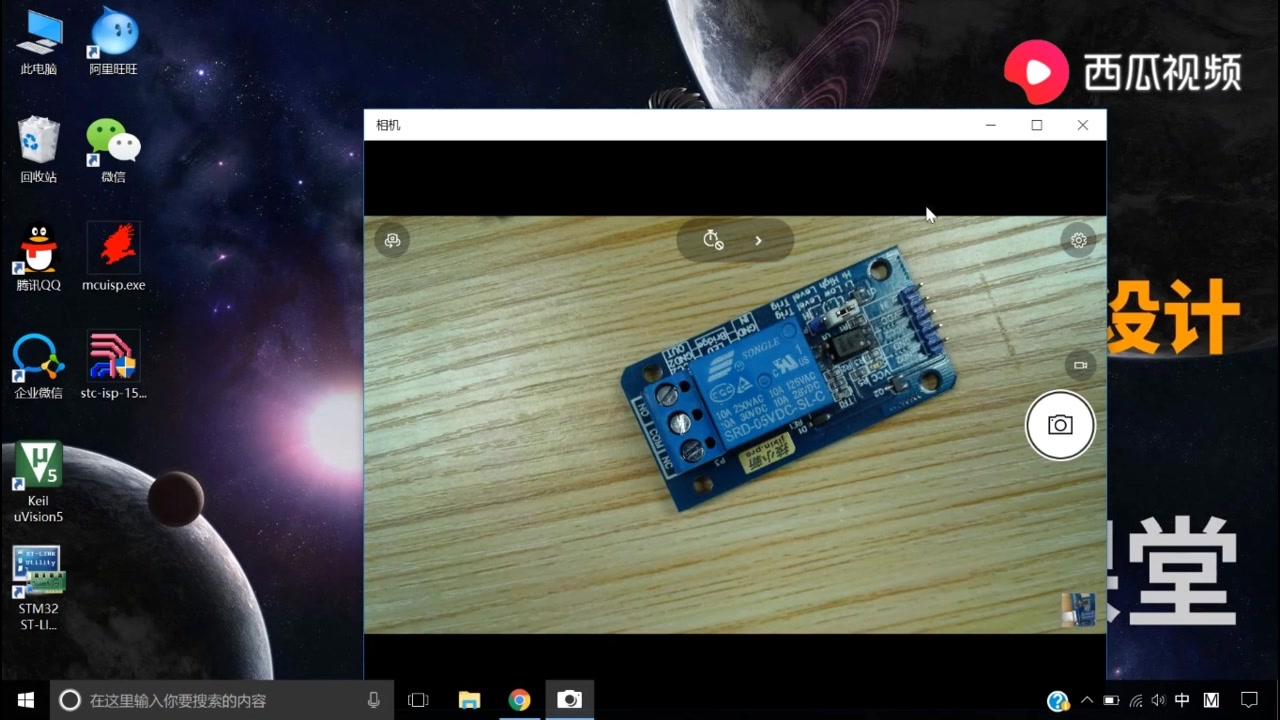
Task: Show hidden system tray icons
Action: click(1087, 700)
